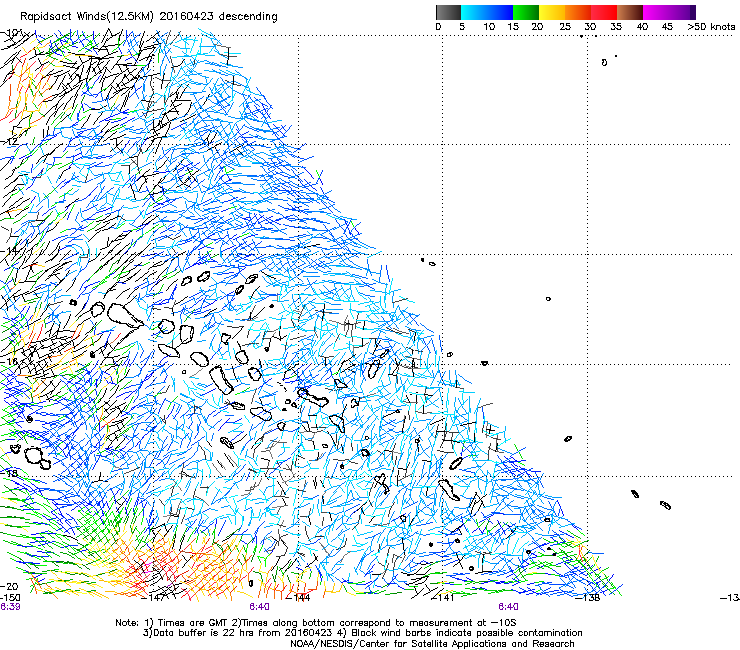The width and height of the screenshot is (740, 650).
Task: Click the '>50 knots' legend label
Action: click(x=711, y=27)
